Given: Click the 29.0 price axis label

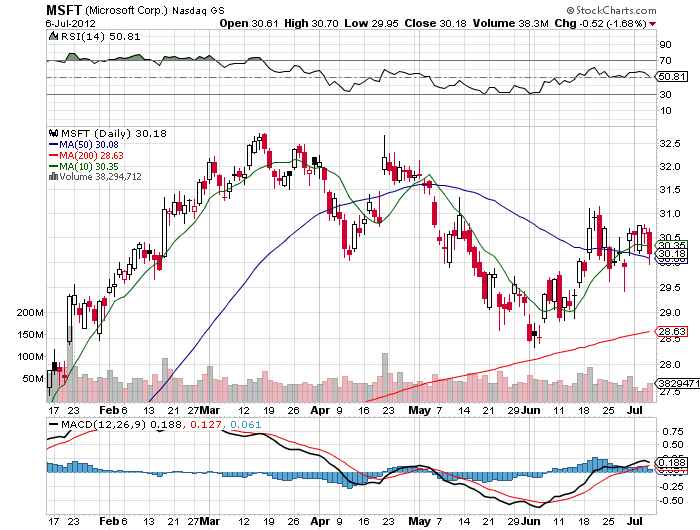Looking at the screenshot, I should 670,312.
